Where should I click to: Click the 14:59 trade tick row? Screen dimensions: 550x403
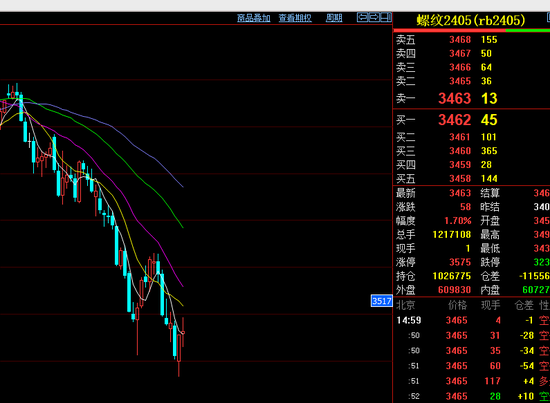[x=471, y=320]
